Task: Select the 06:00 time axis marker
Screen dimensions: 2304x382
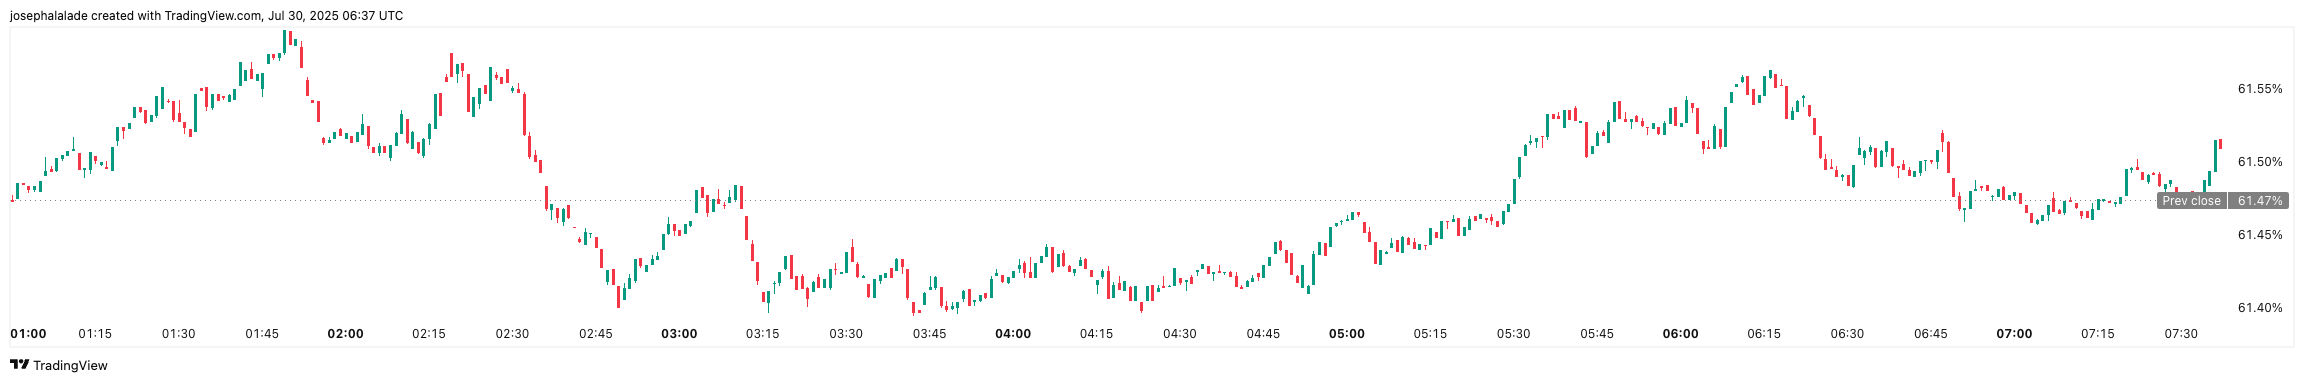Action: click(x=1680, y=333)
